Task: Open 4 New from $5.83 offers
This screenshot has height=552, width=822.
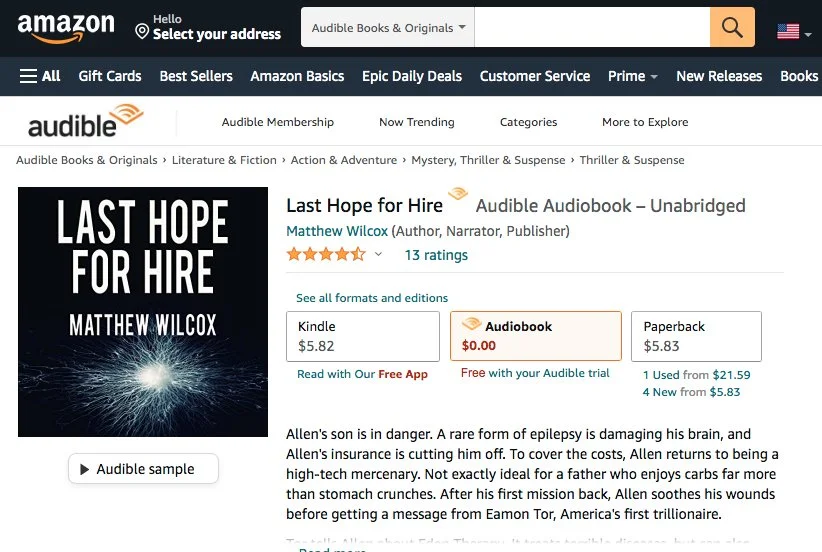Action: click(x=691, y=392)
